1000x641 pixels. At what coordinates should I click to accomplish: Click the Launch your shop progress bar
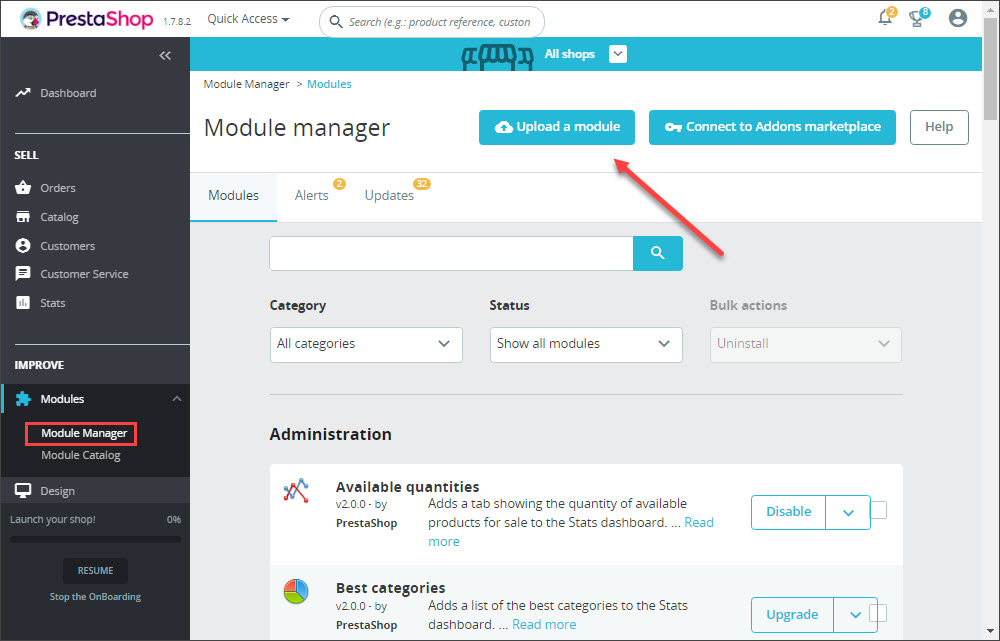pos(96,540)
